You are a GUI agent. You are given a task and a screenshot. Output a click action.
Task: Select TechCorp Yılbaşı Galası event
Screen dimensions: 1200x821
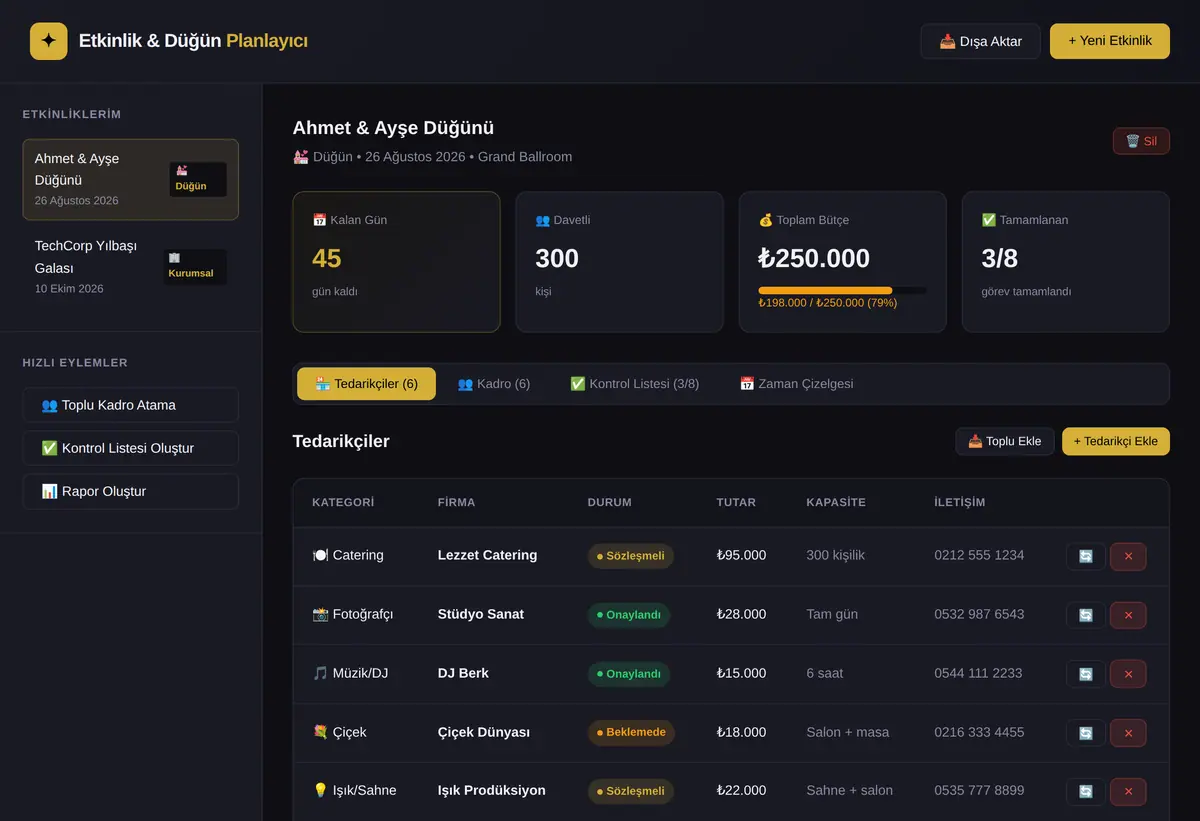click(131, 266)
